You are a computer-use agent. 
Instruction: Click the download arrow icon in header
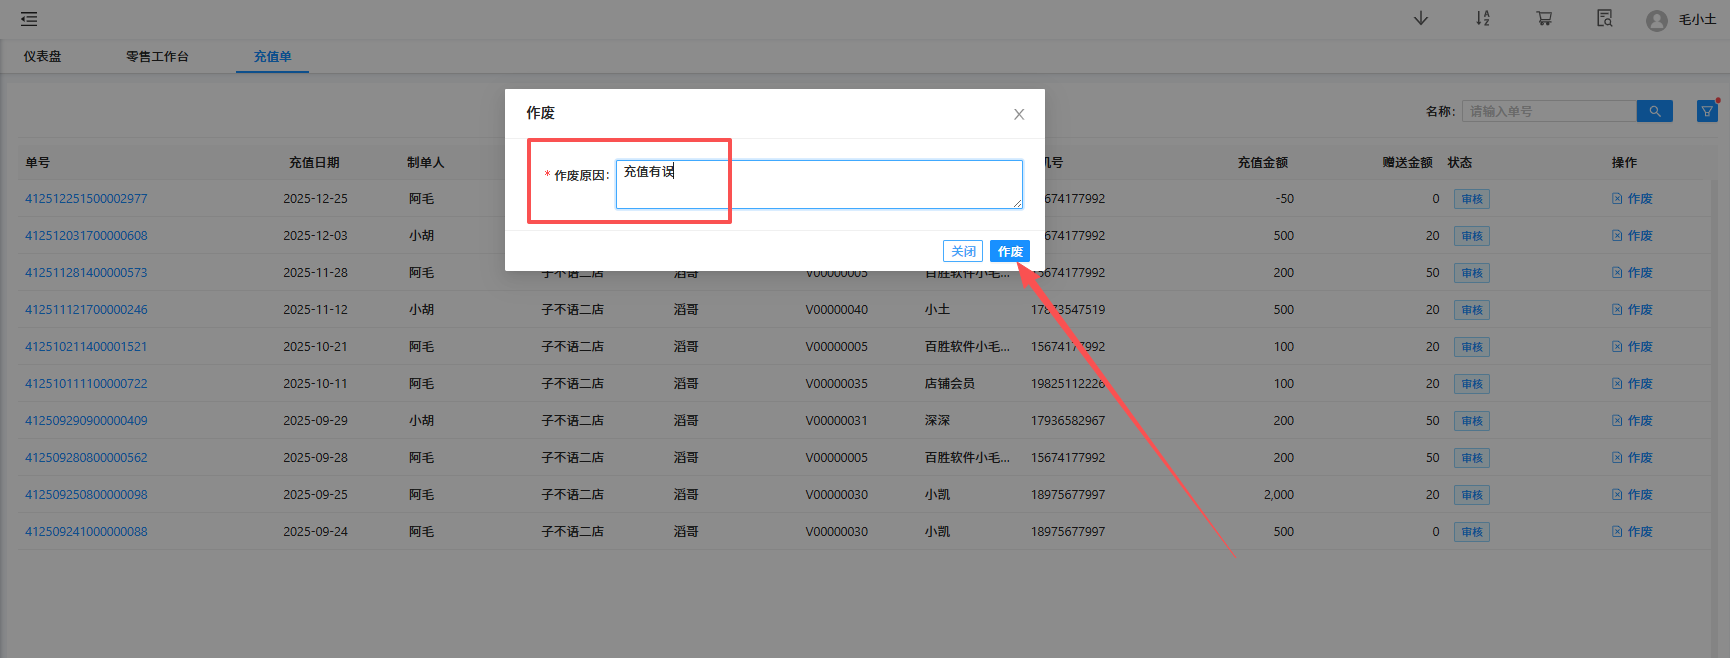tap(1420, 19)
